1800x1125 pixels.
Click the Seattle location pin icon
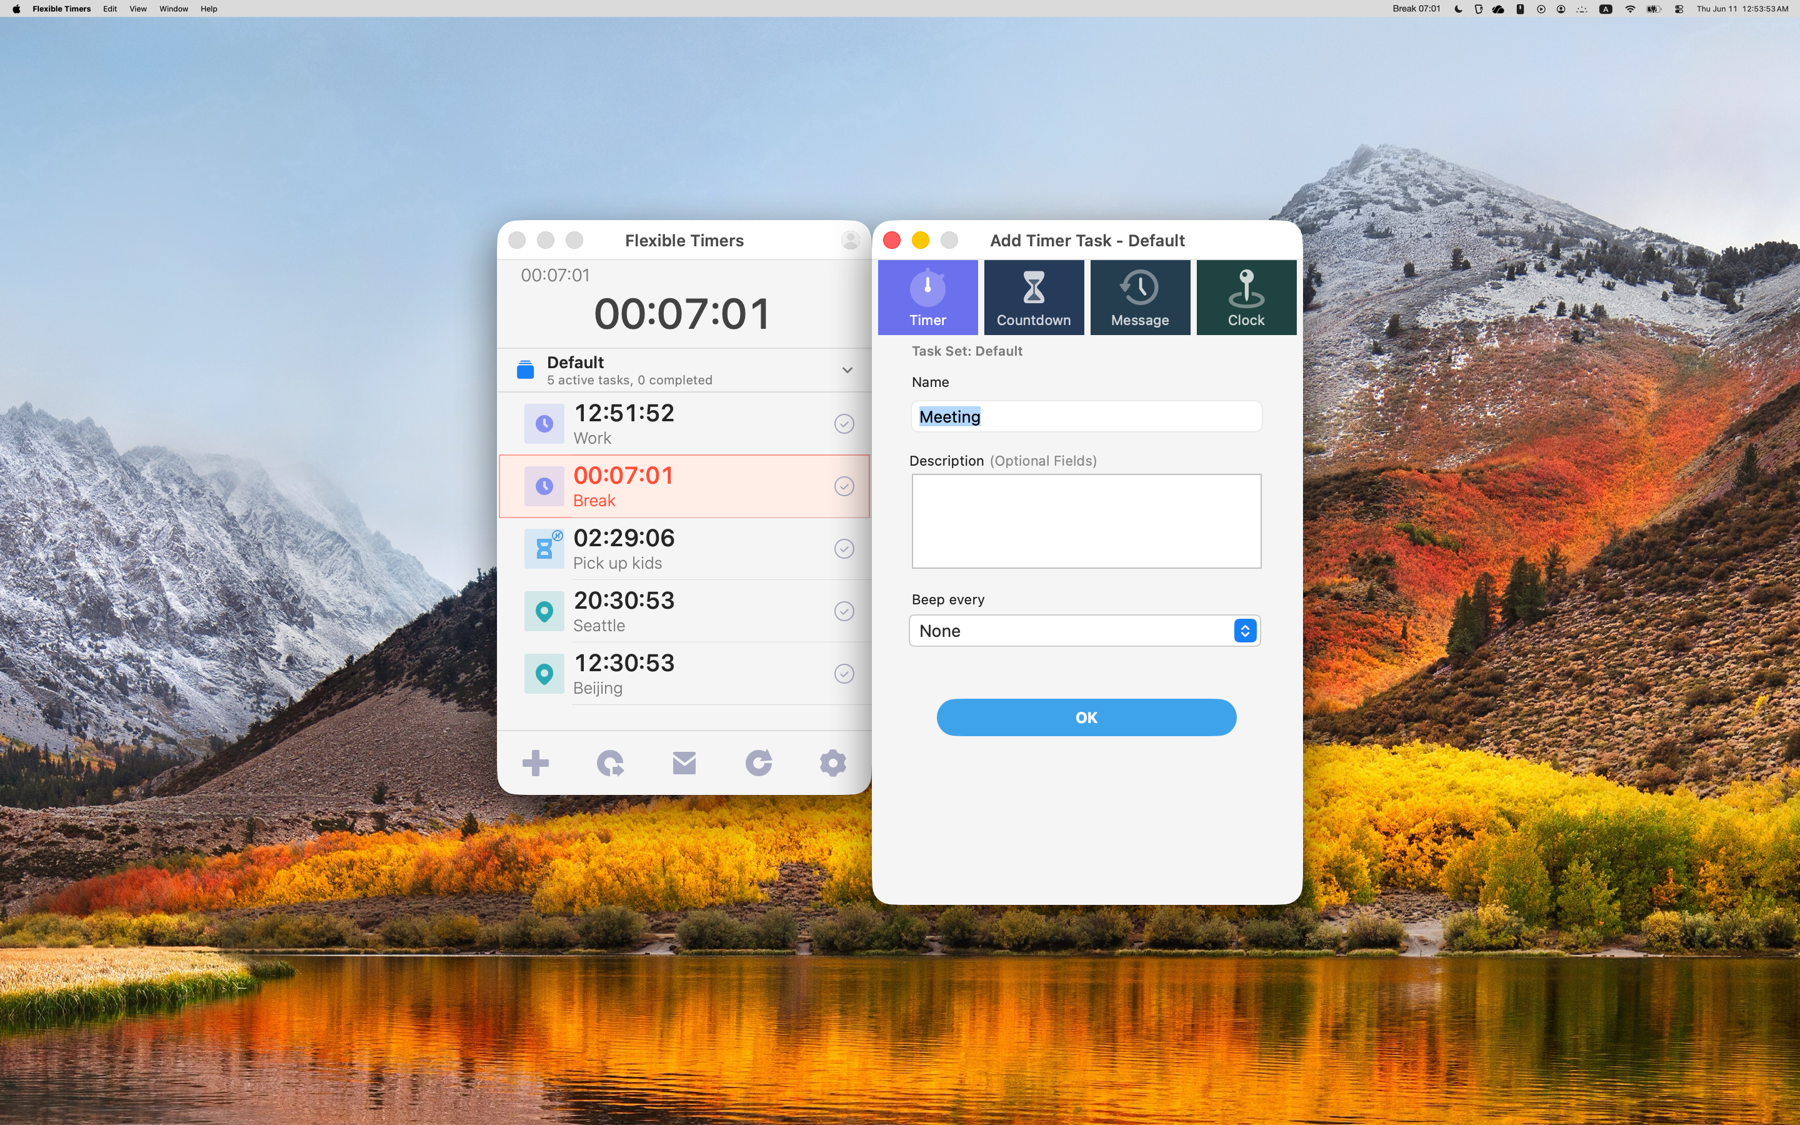click(x=544, y=611)
